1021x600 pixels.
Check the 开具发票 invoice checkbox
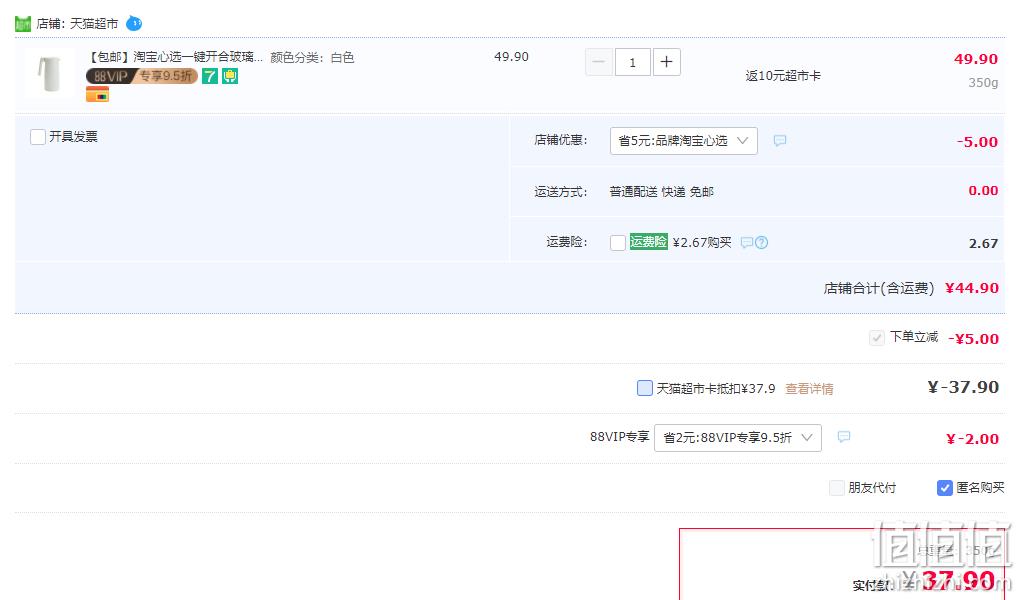click(38, 137)
